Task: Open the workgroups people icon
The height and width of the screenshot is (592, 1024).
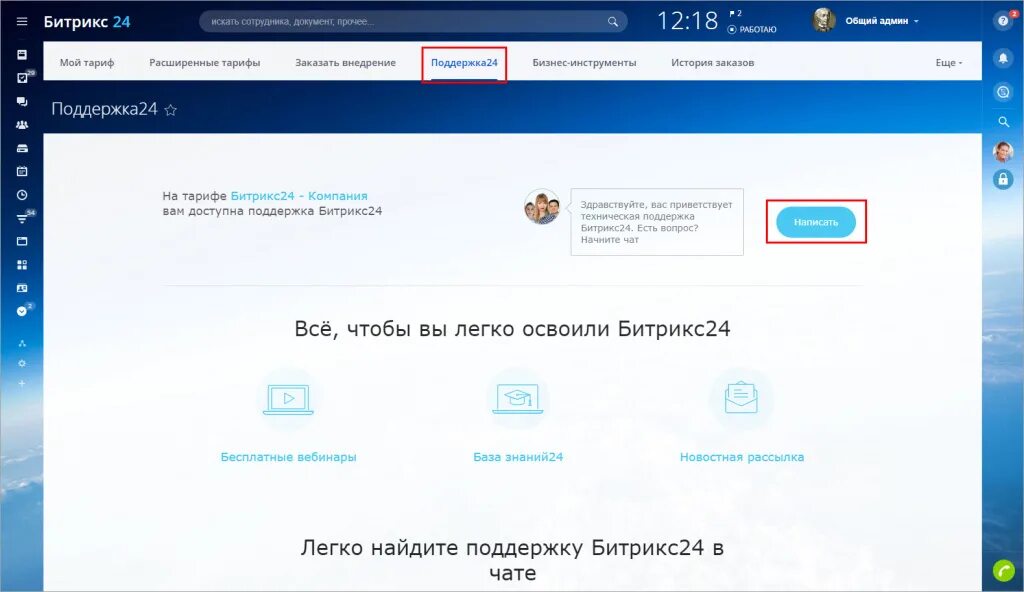Action: coord(22,125)
